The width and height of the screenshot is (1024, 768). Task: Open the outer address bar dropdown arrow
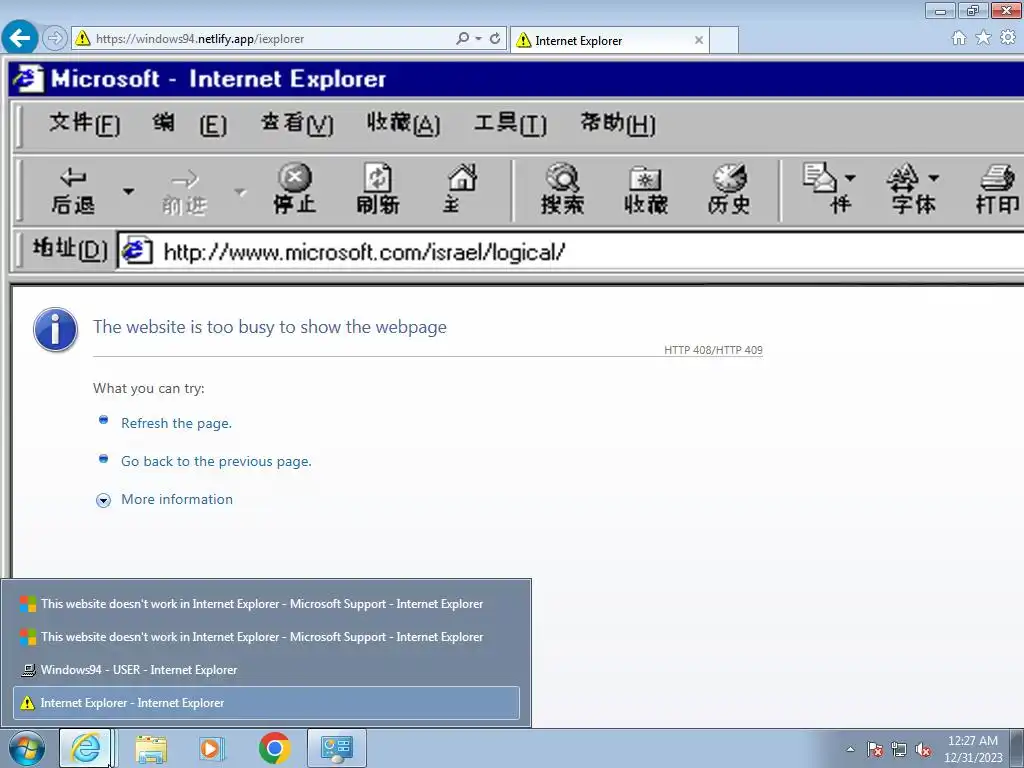(479, 39)
